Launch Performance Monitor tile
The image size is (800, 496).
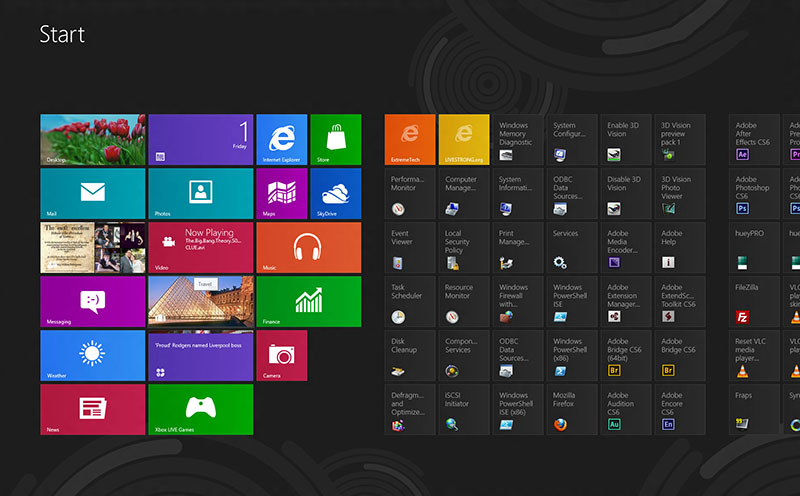(410, 193)
